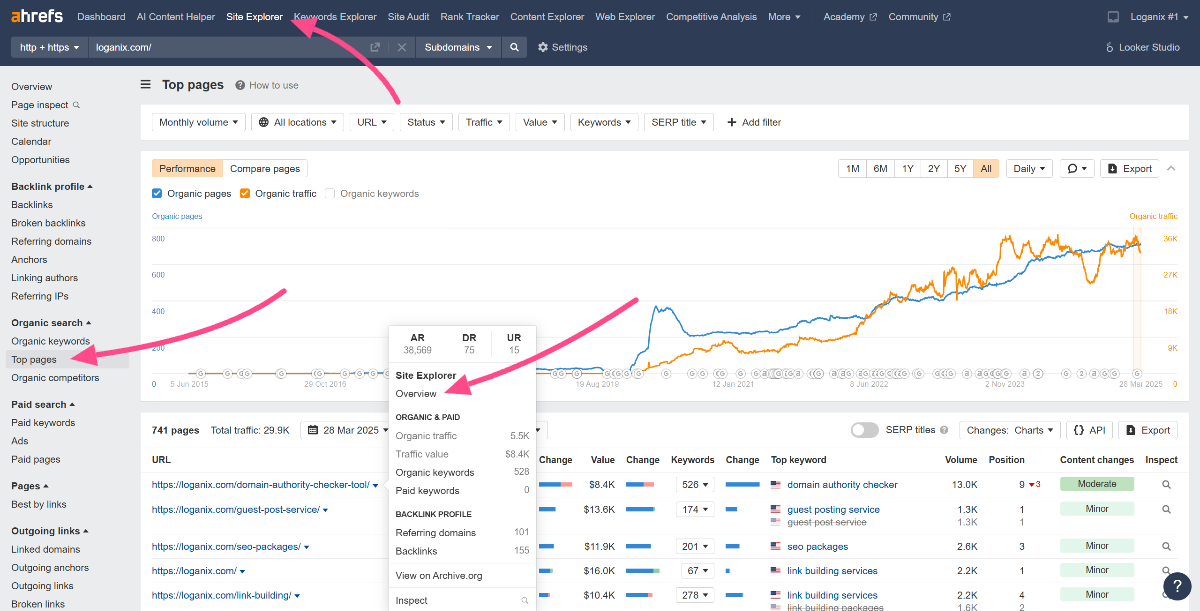The image size is (1200, 611).
Task: Clear the loganix.com URL field
Action: [401, 47]
